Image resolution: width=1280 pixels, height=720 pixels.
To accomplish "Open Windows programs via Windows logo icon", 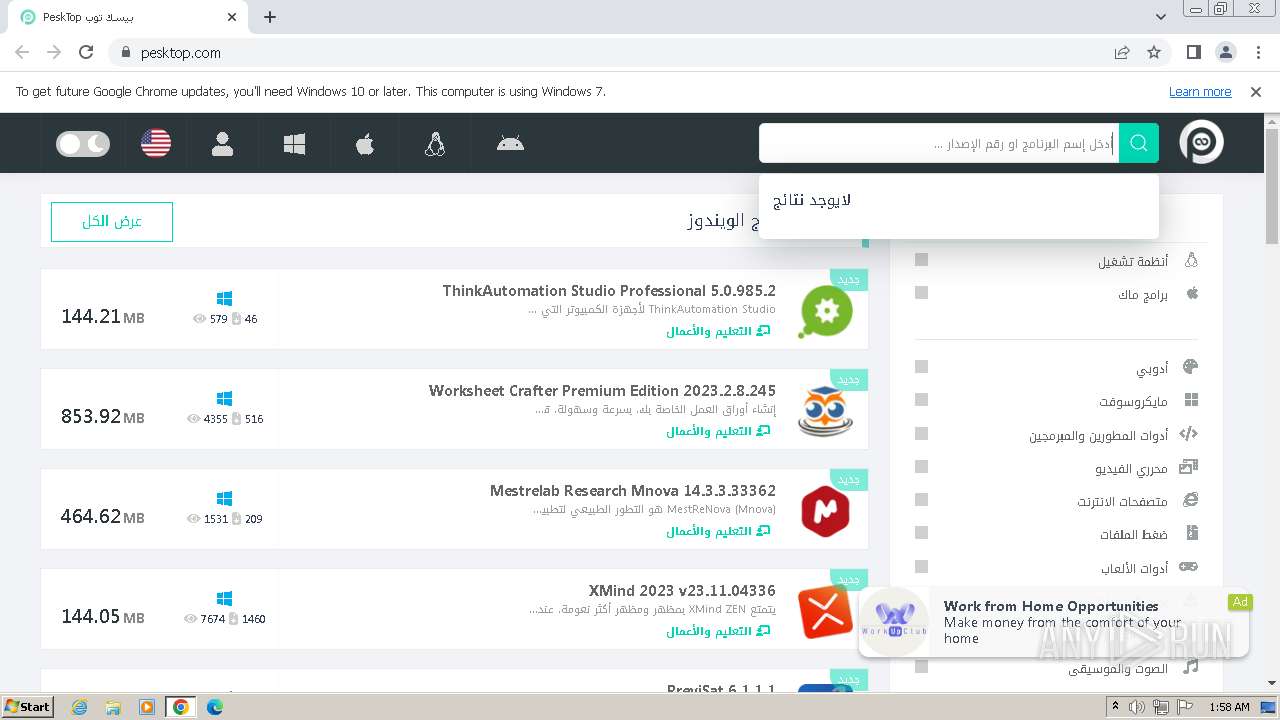I will click(294, 144).
